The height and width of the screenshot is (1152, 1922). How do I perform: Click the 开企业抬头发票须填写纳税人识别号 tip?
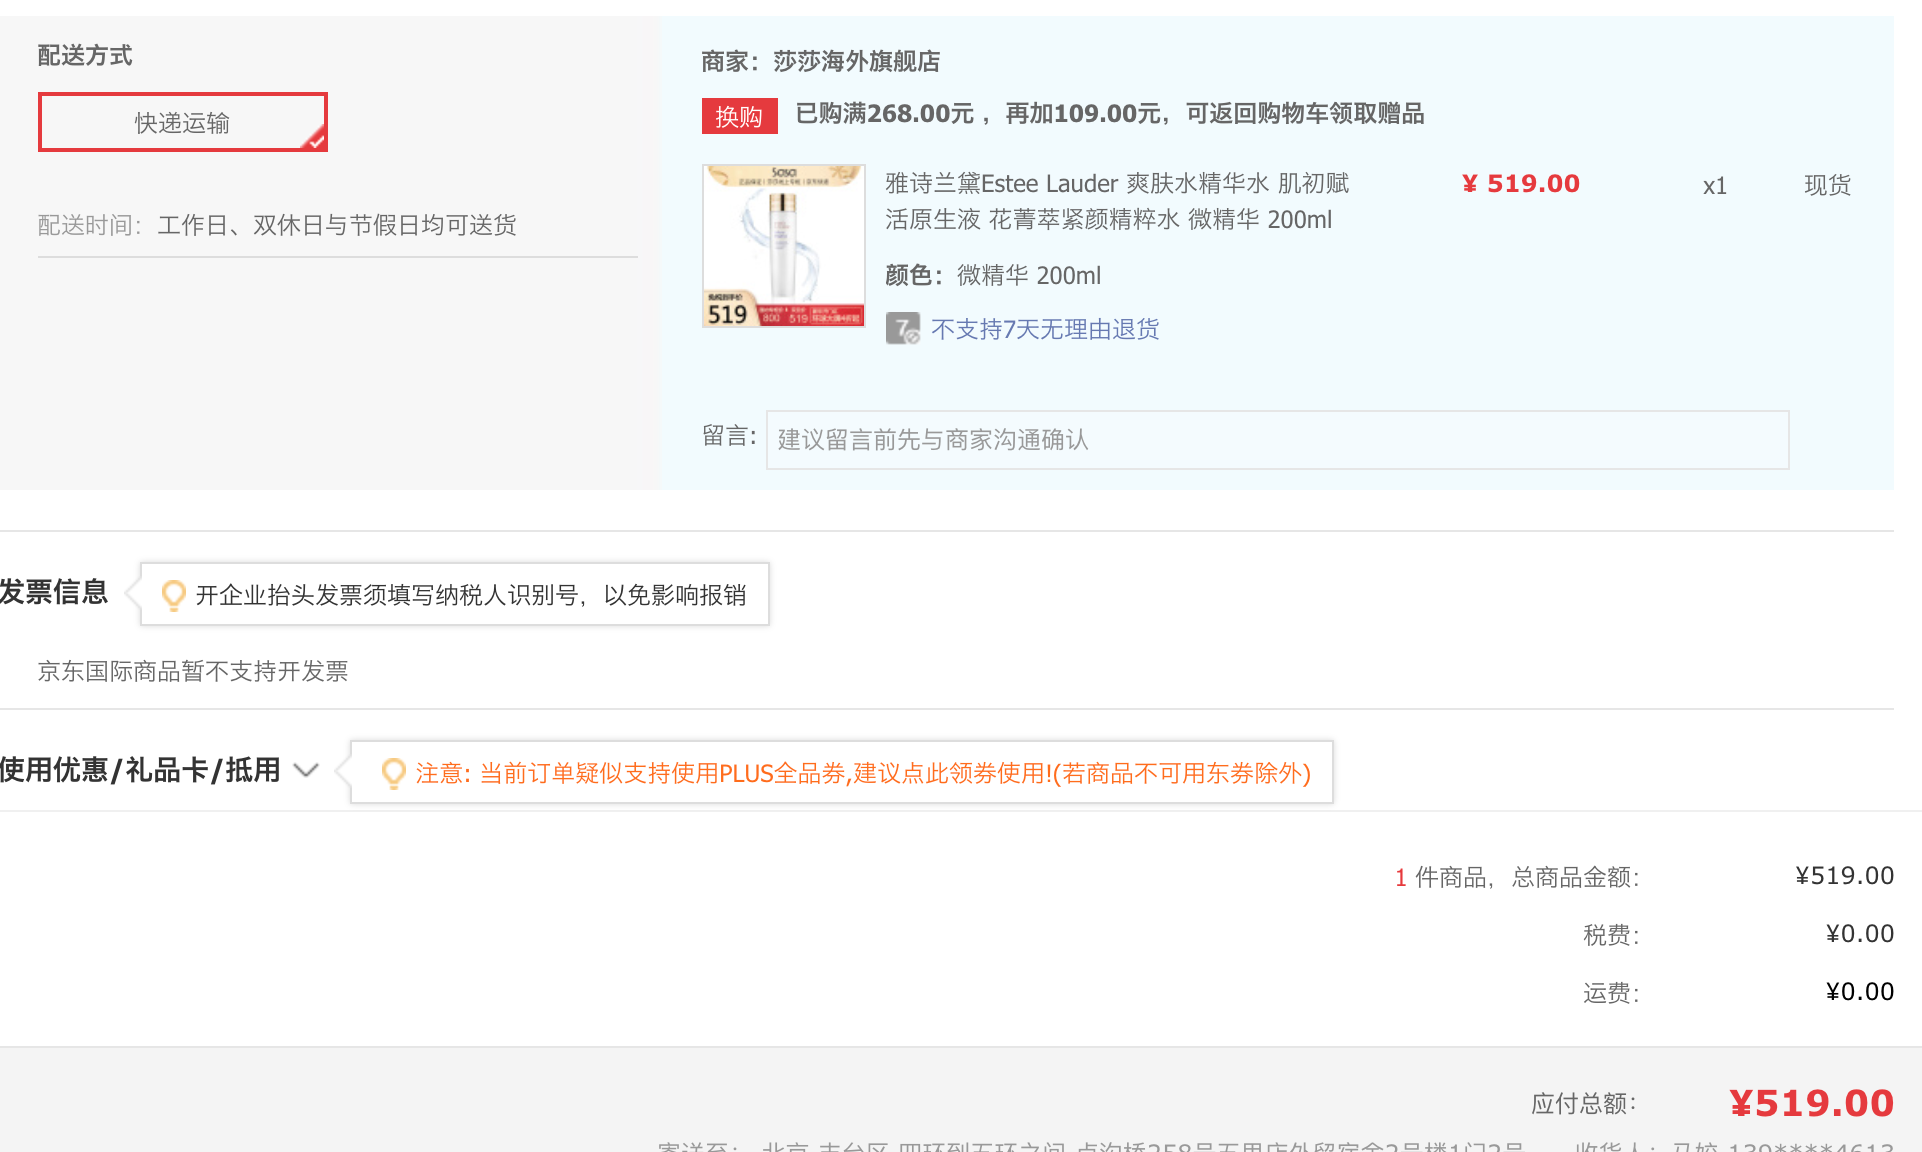(471, 595)
